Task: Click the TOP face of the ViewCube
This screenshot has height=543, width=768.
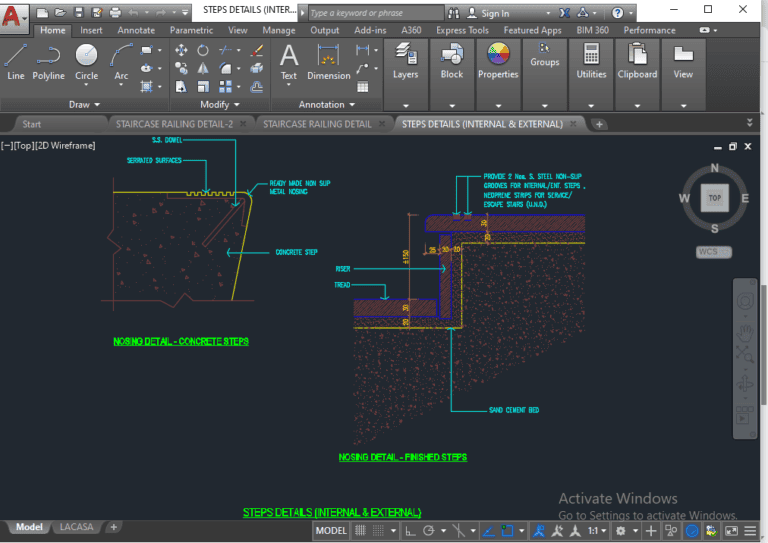Action: pyautogui.click(x=715, y=198)
